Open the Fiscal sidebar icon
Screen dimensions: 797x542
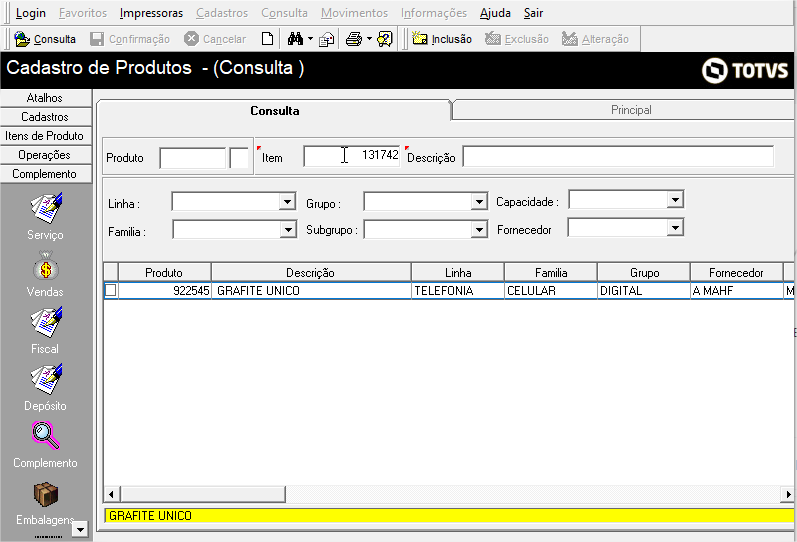click(x=46, y=322)
